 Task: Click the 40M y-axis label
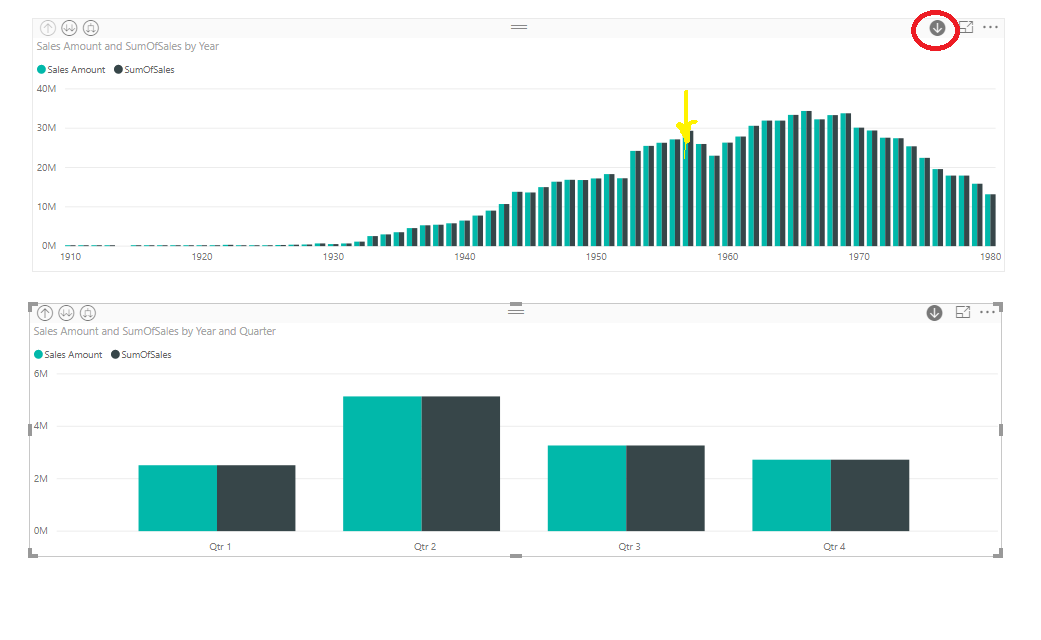point(46,89)
